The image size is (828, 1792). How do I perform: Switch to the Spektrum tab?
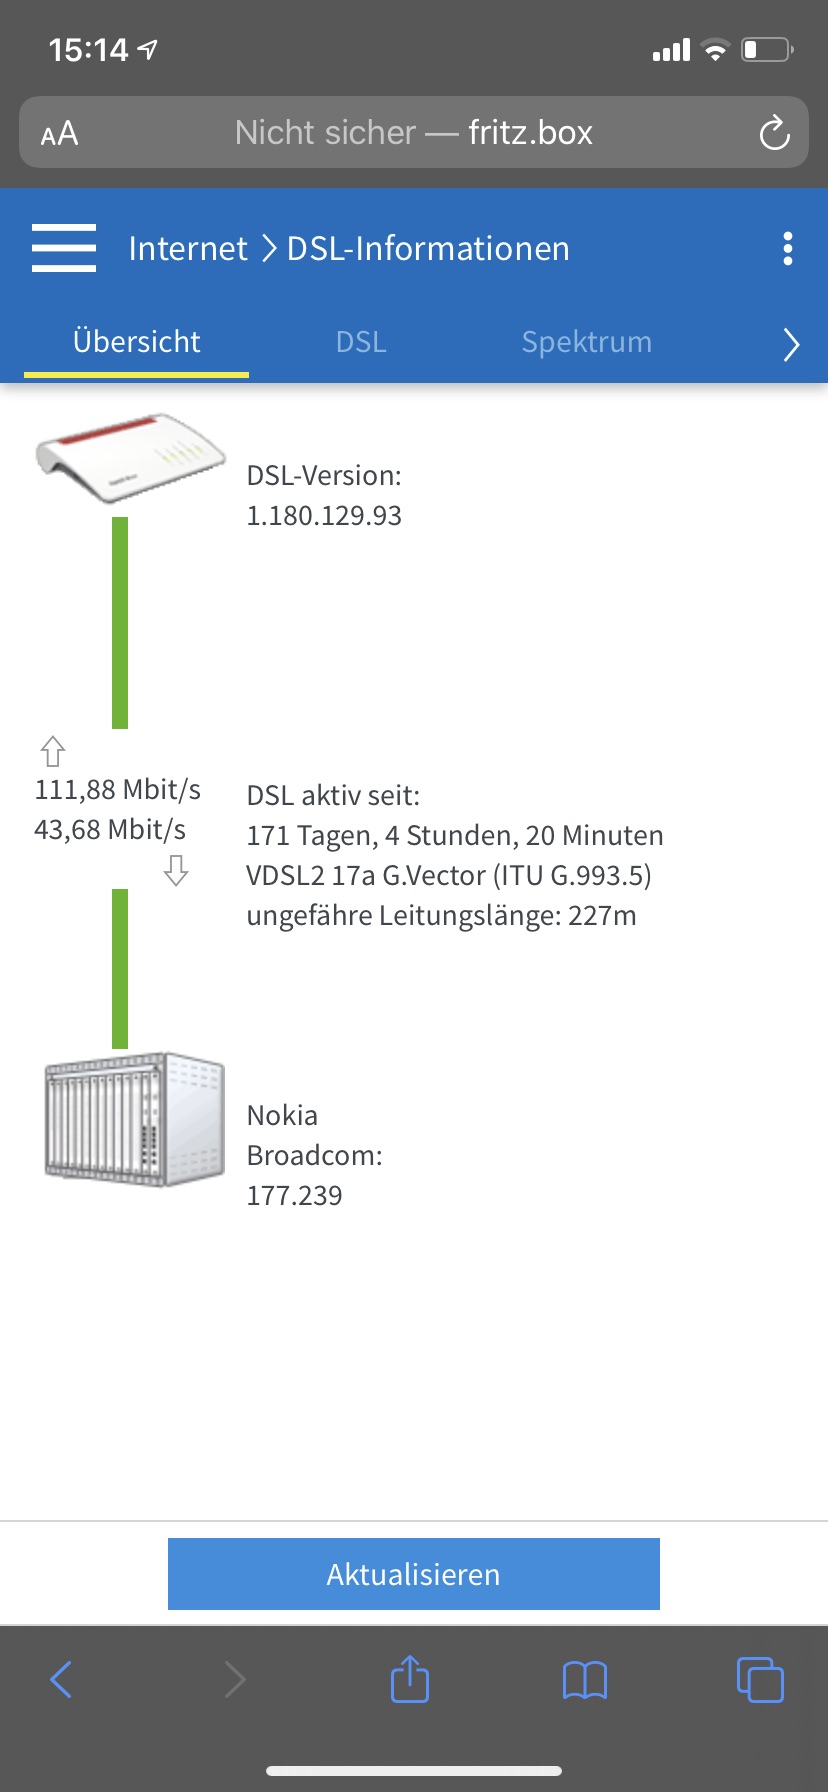click(x=586, y=342)
